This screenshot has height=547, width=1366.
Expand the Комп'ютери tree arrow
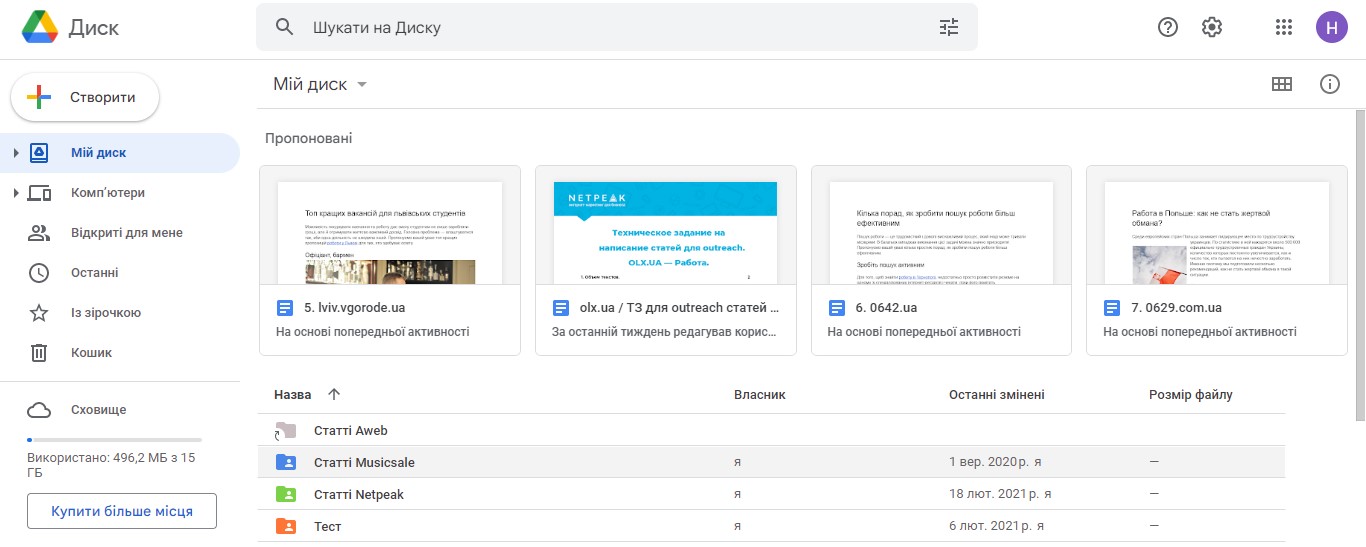(x=16, y=193)
